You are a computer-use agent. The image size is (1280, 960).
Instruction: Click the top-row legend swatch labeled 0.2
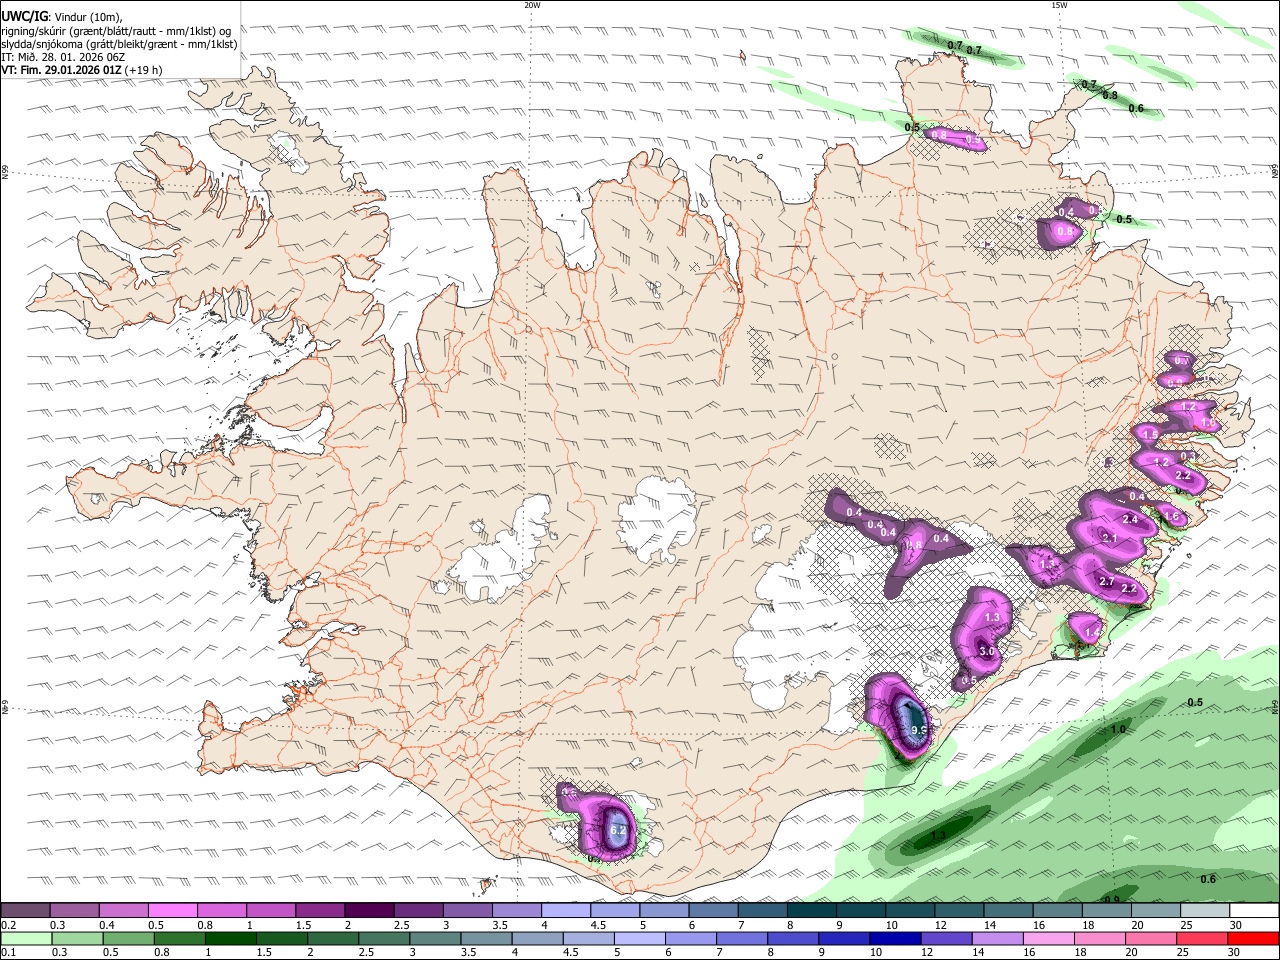(x=25, y=911)
